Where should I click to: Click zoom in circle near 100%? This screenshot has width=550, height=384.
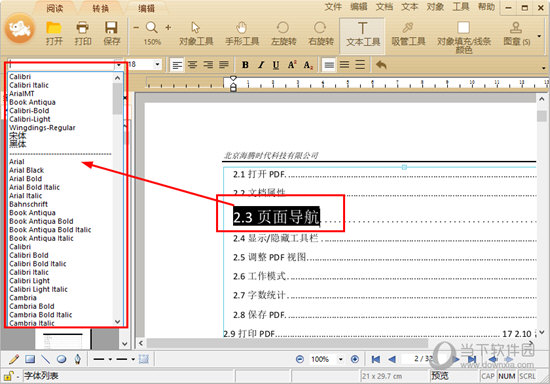pyautogui.click(x=355, y=359)
